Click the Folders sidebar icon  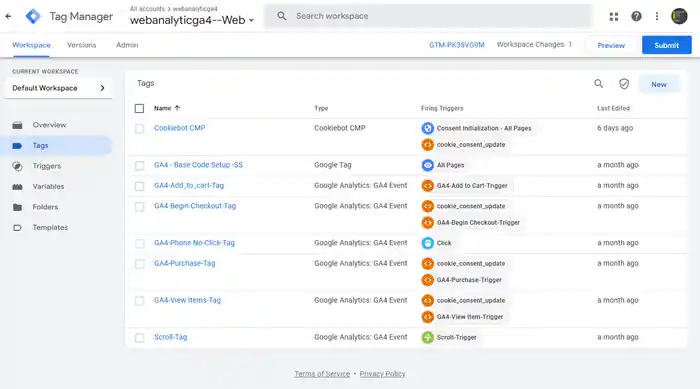click(x=17, y=207)
